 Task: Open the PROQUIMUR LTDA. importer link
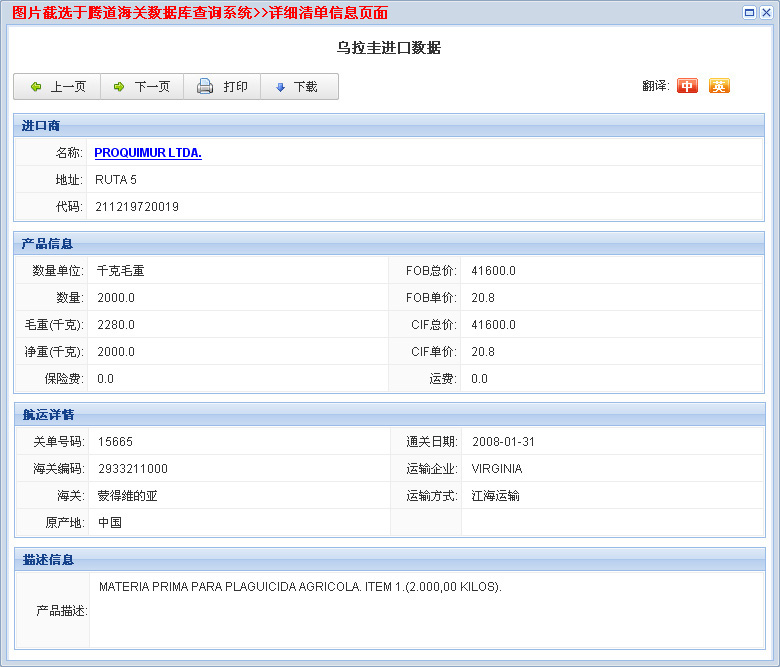click(148, 153)
